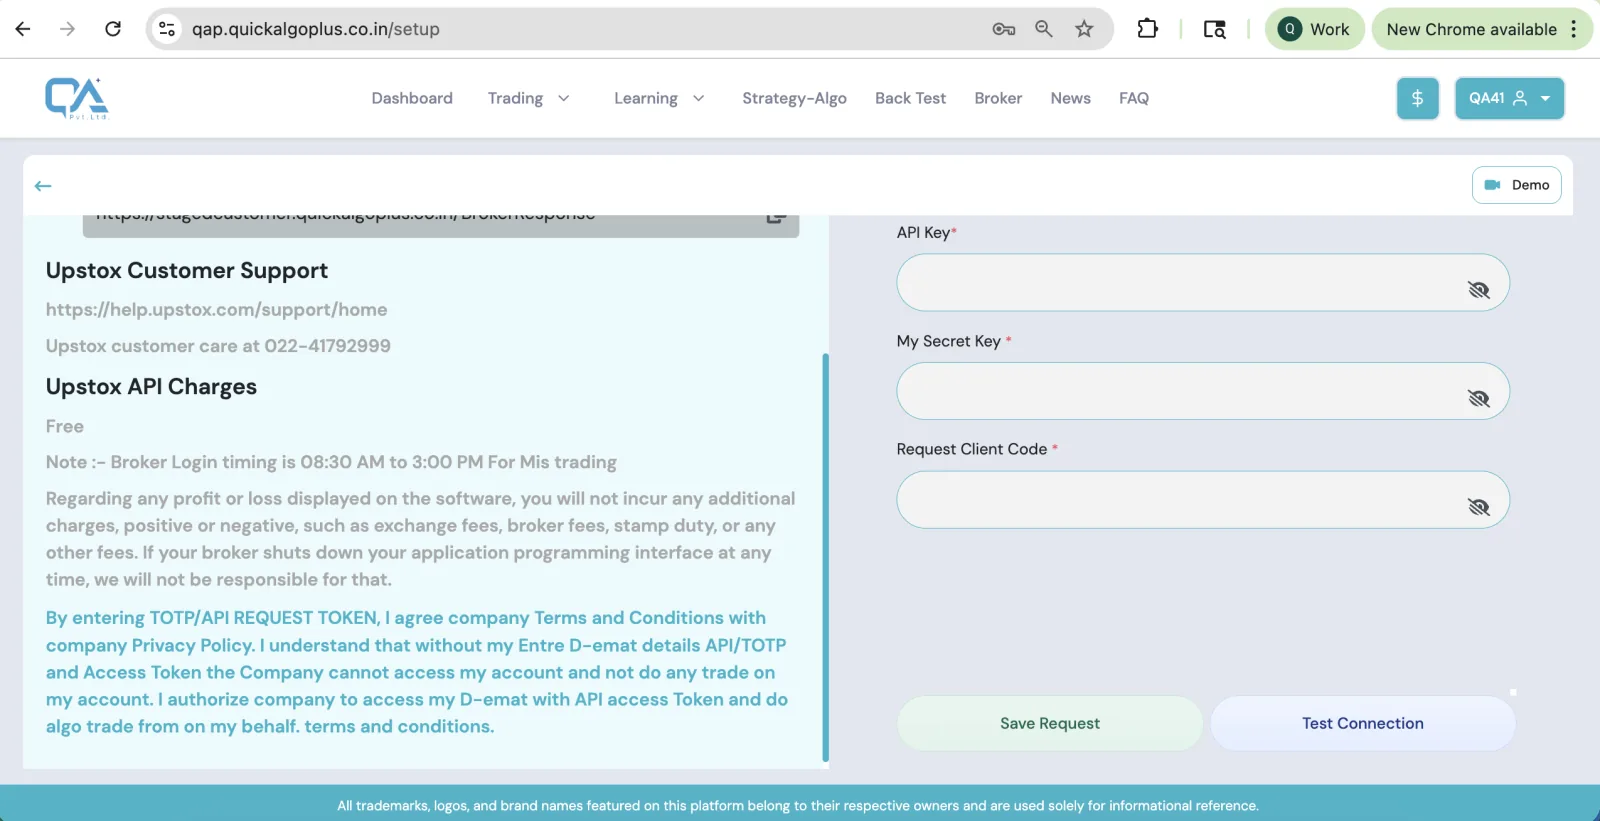Click the trademarks disclaimer footer text
Viewport: 1600px width, 821px height.
798,805
